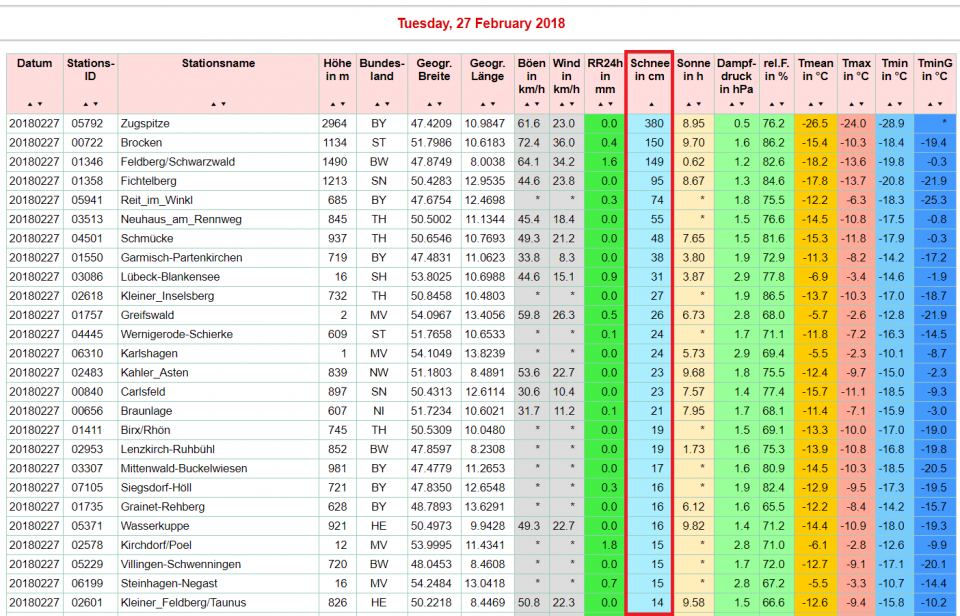Screen dimensions: 960x616
Task: Sort Höhe in m ascending arrow
Action: (333, 104)
